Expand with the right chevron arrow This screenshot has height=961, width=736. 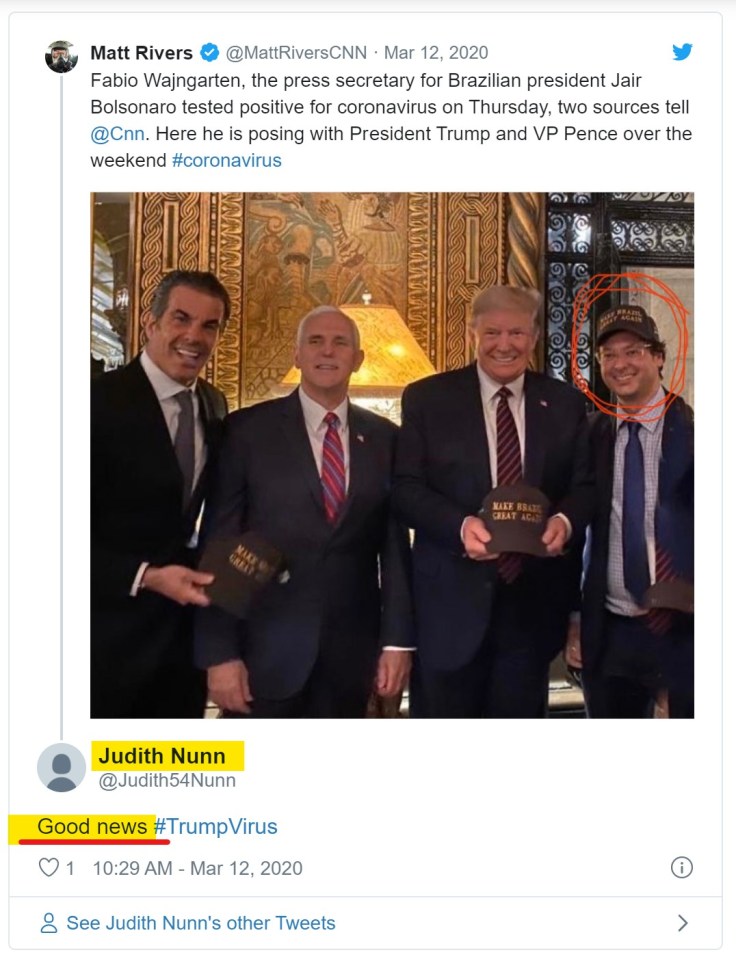click(683, 923)
